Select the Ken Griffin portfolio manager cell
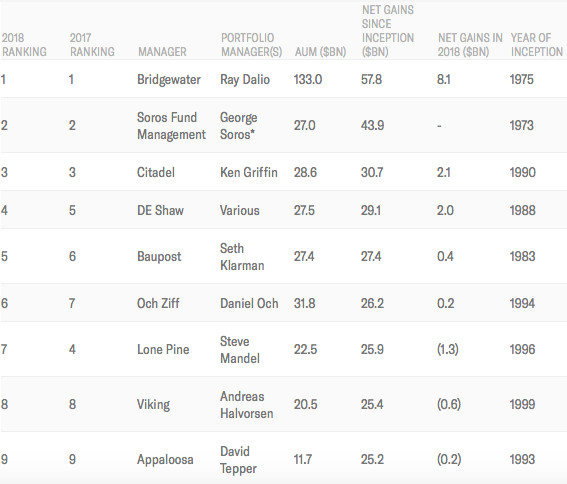 pos(249,172)
